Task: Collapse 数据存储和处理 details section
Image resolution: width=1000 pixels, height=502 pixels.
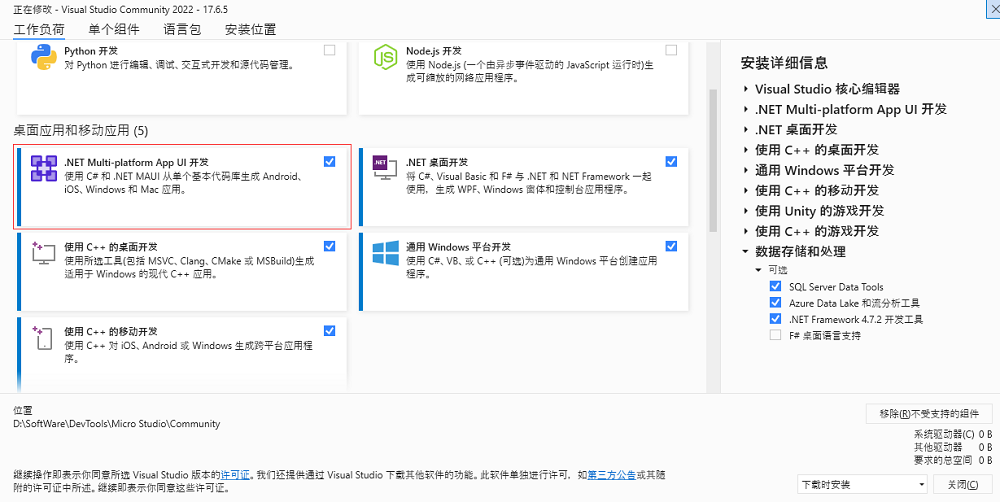Action: tap(746, 251)
